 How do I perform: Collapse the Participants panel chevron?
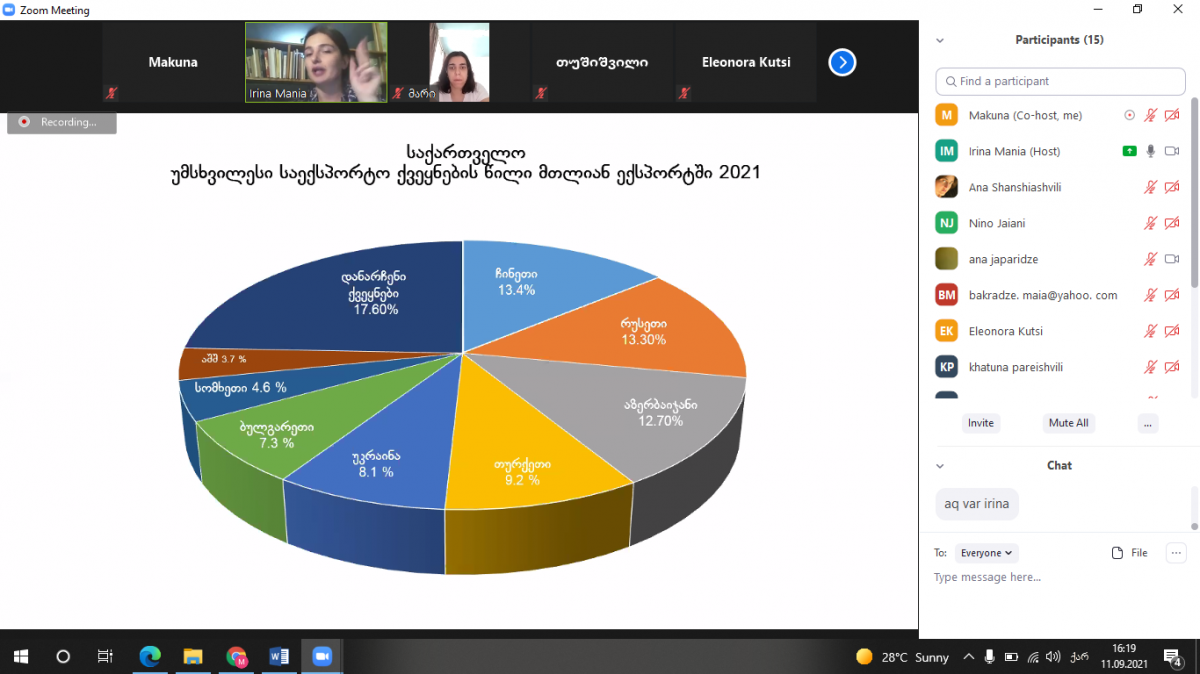coord(940,41)
